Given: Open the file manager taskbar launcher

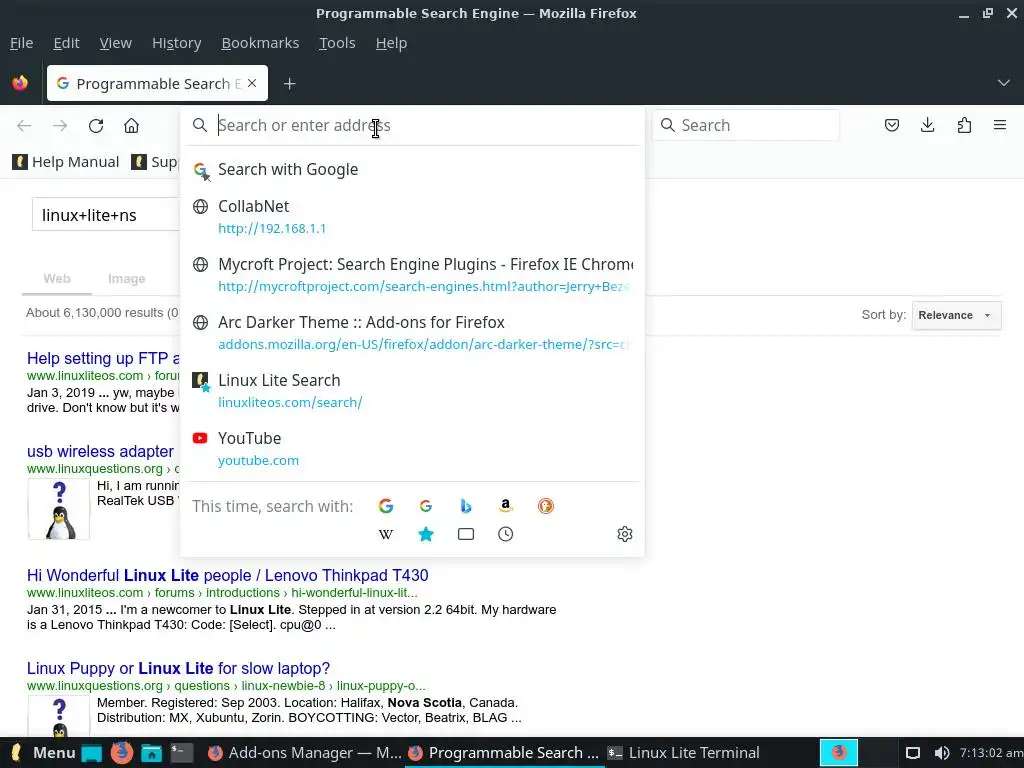Looking at the screenshot, I should tap(152, 753).
